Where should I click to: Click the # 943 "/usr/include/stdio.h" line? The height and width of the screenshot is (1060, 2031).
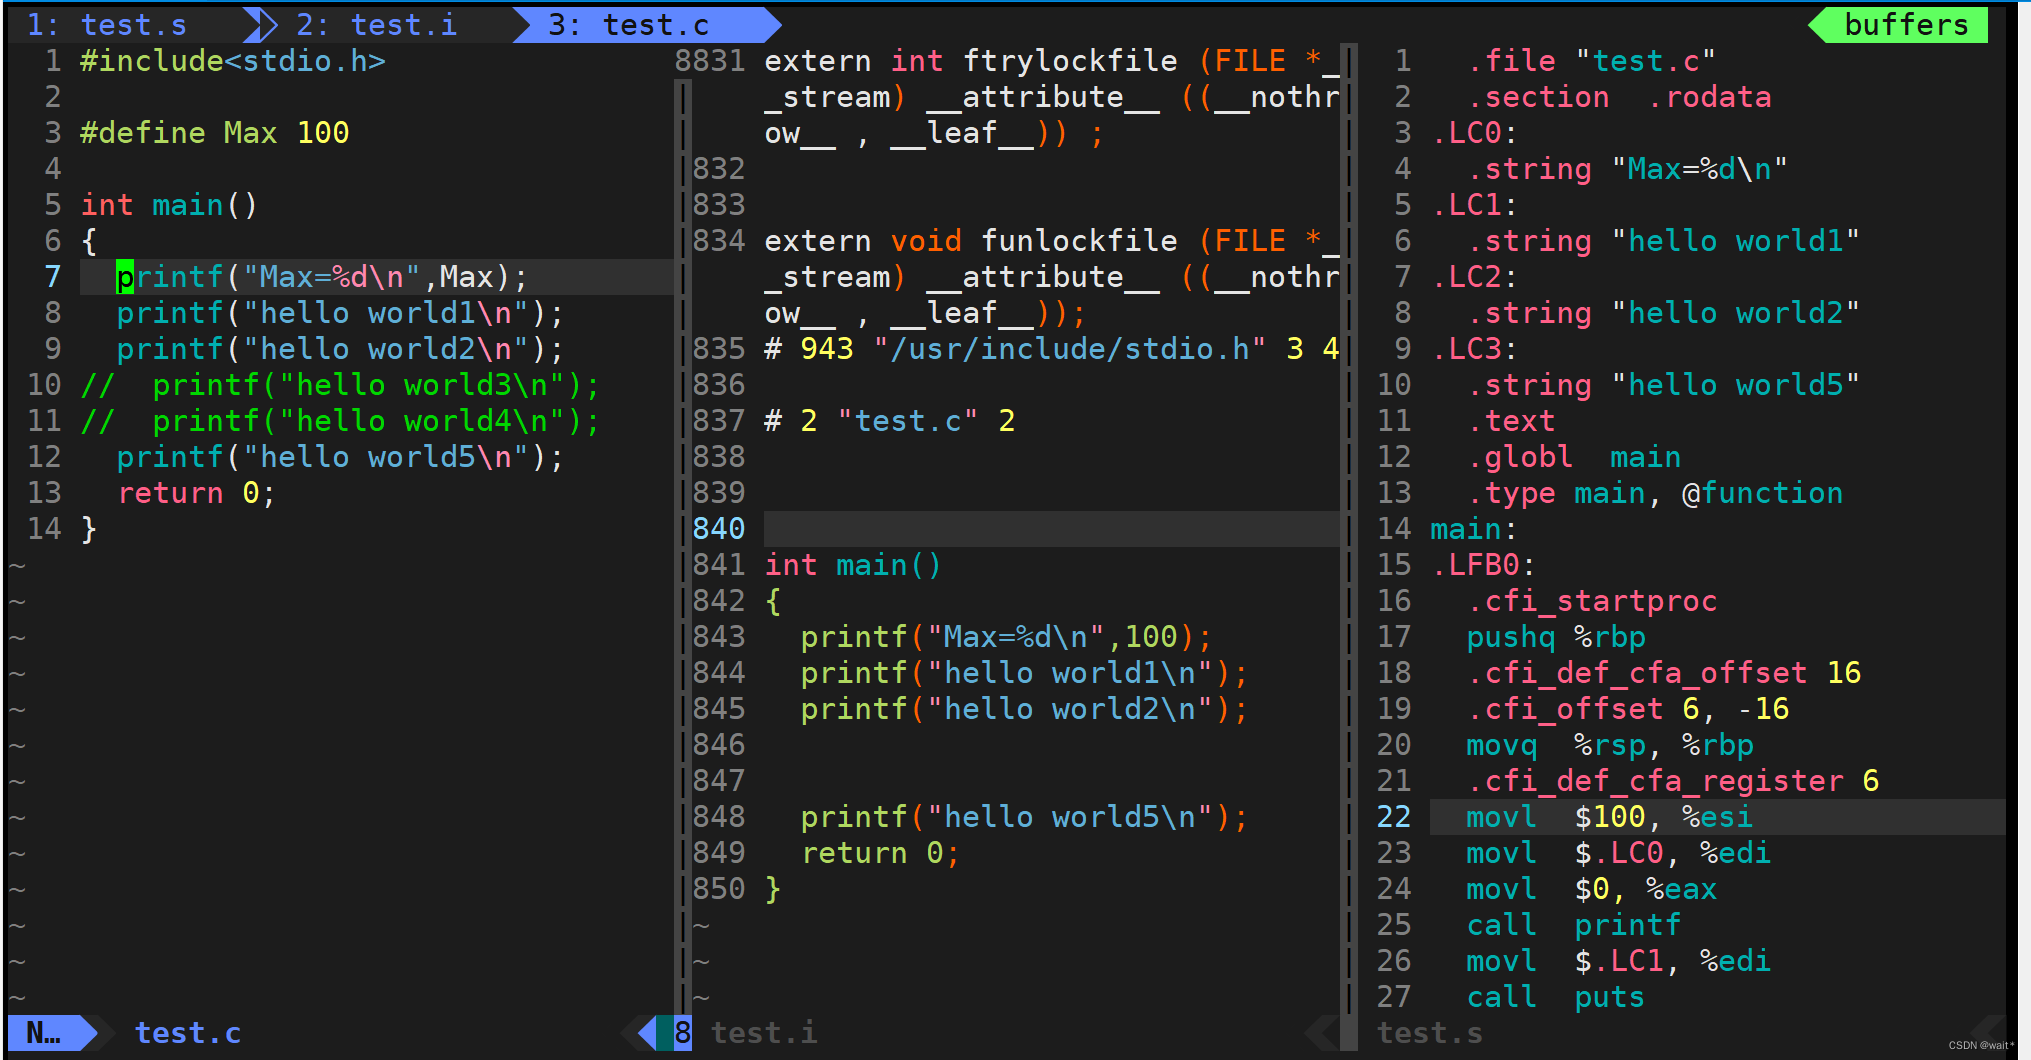click(1051, 349)
